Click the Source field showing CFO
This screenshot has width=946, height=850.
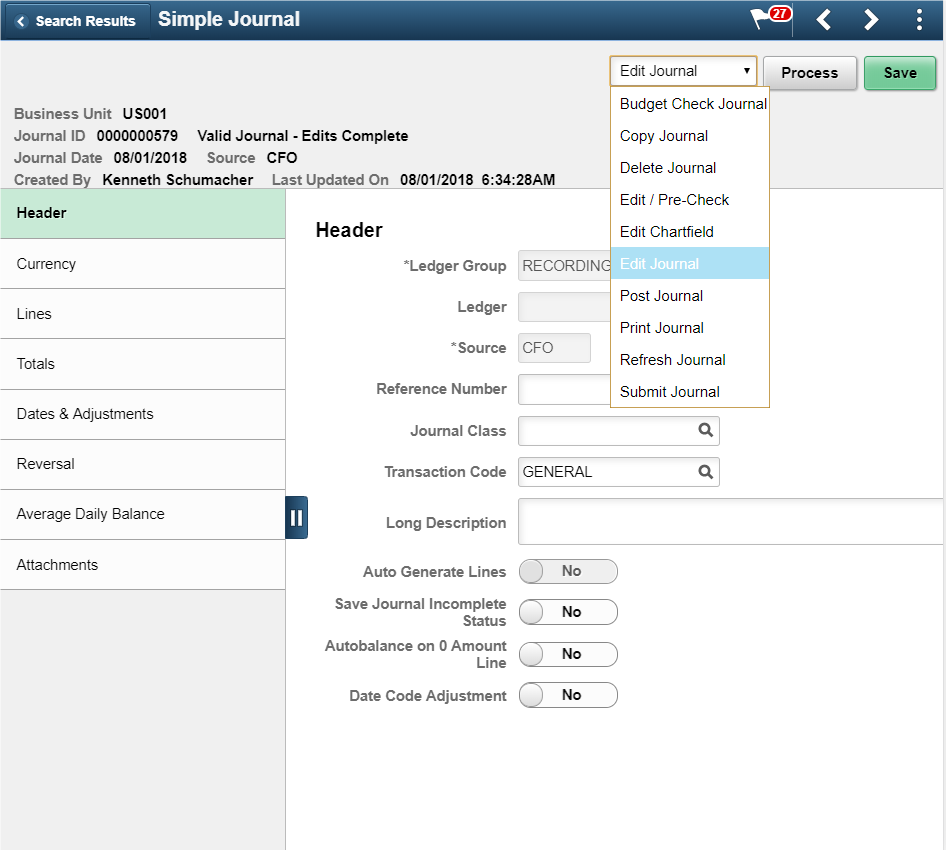(554, 348)
